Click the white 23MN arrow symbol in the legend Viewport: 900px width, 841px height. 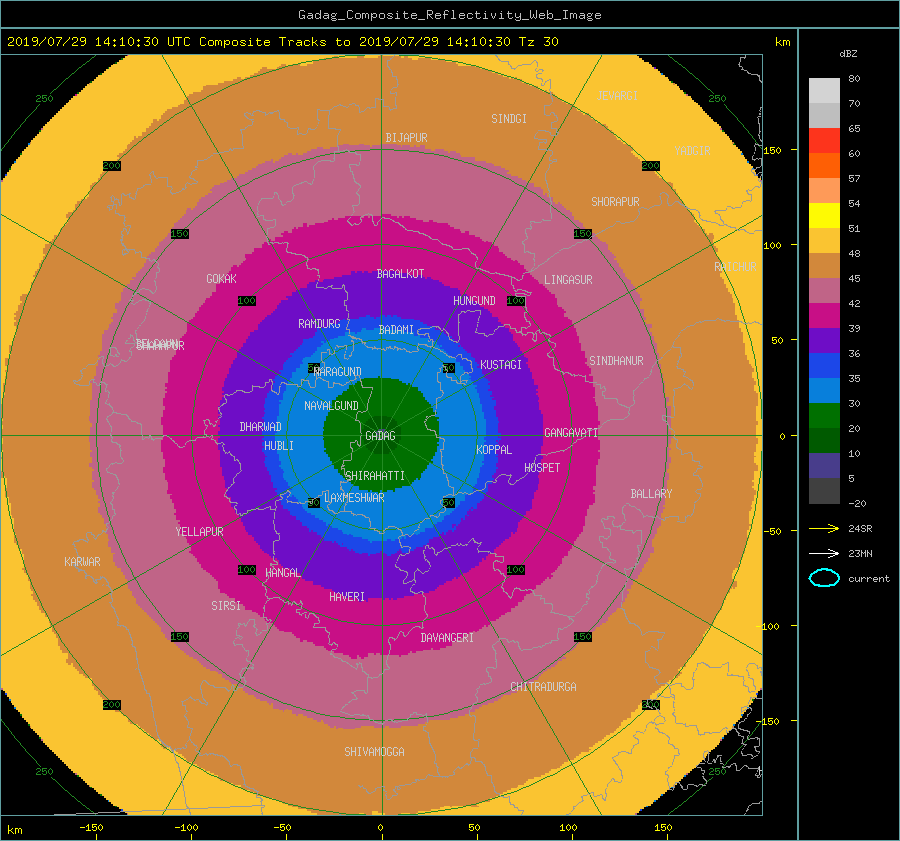coord(824,553)
